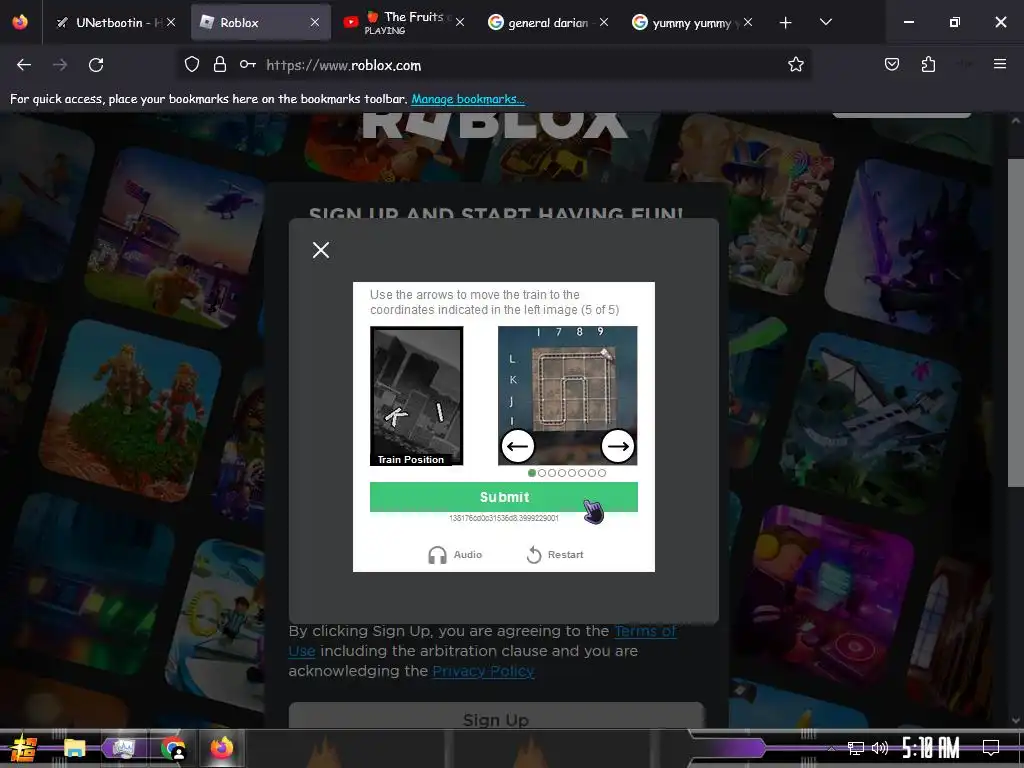Move the train right with the right arrow
This screenshot has width=1024, height=768.
618,446
